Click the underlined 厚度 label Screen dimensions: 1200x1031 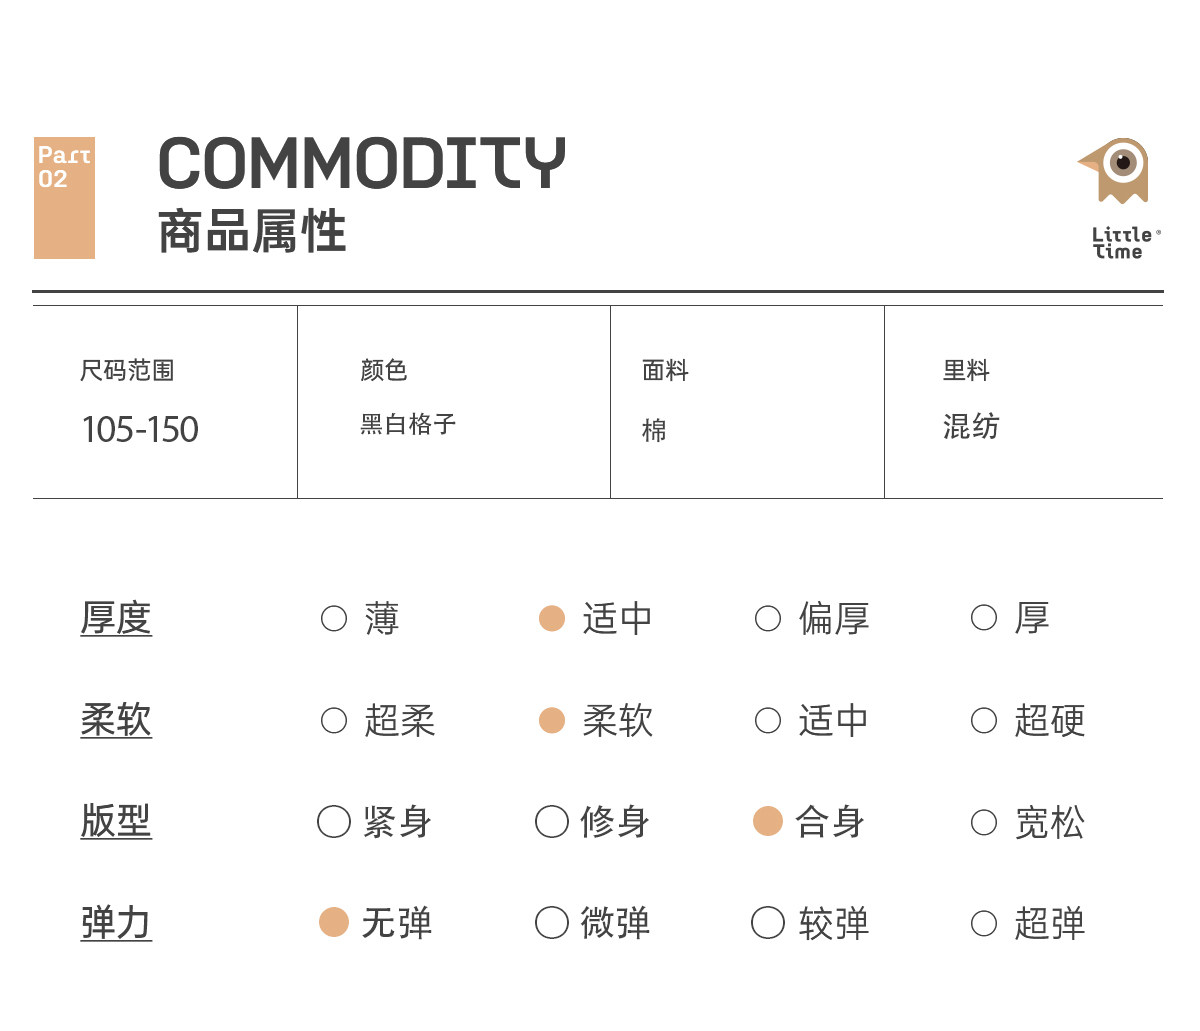(x=116, y=619)
